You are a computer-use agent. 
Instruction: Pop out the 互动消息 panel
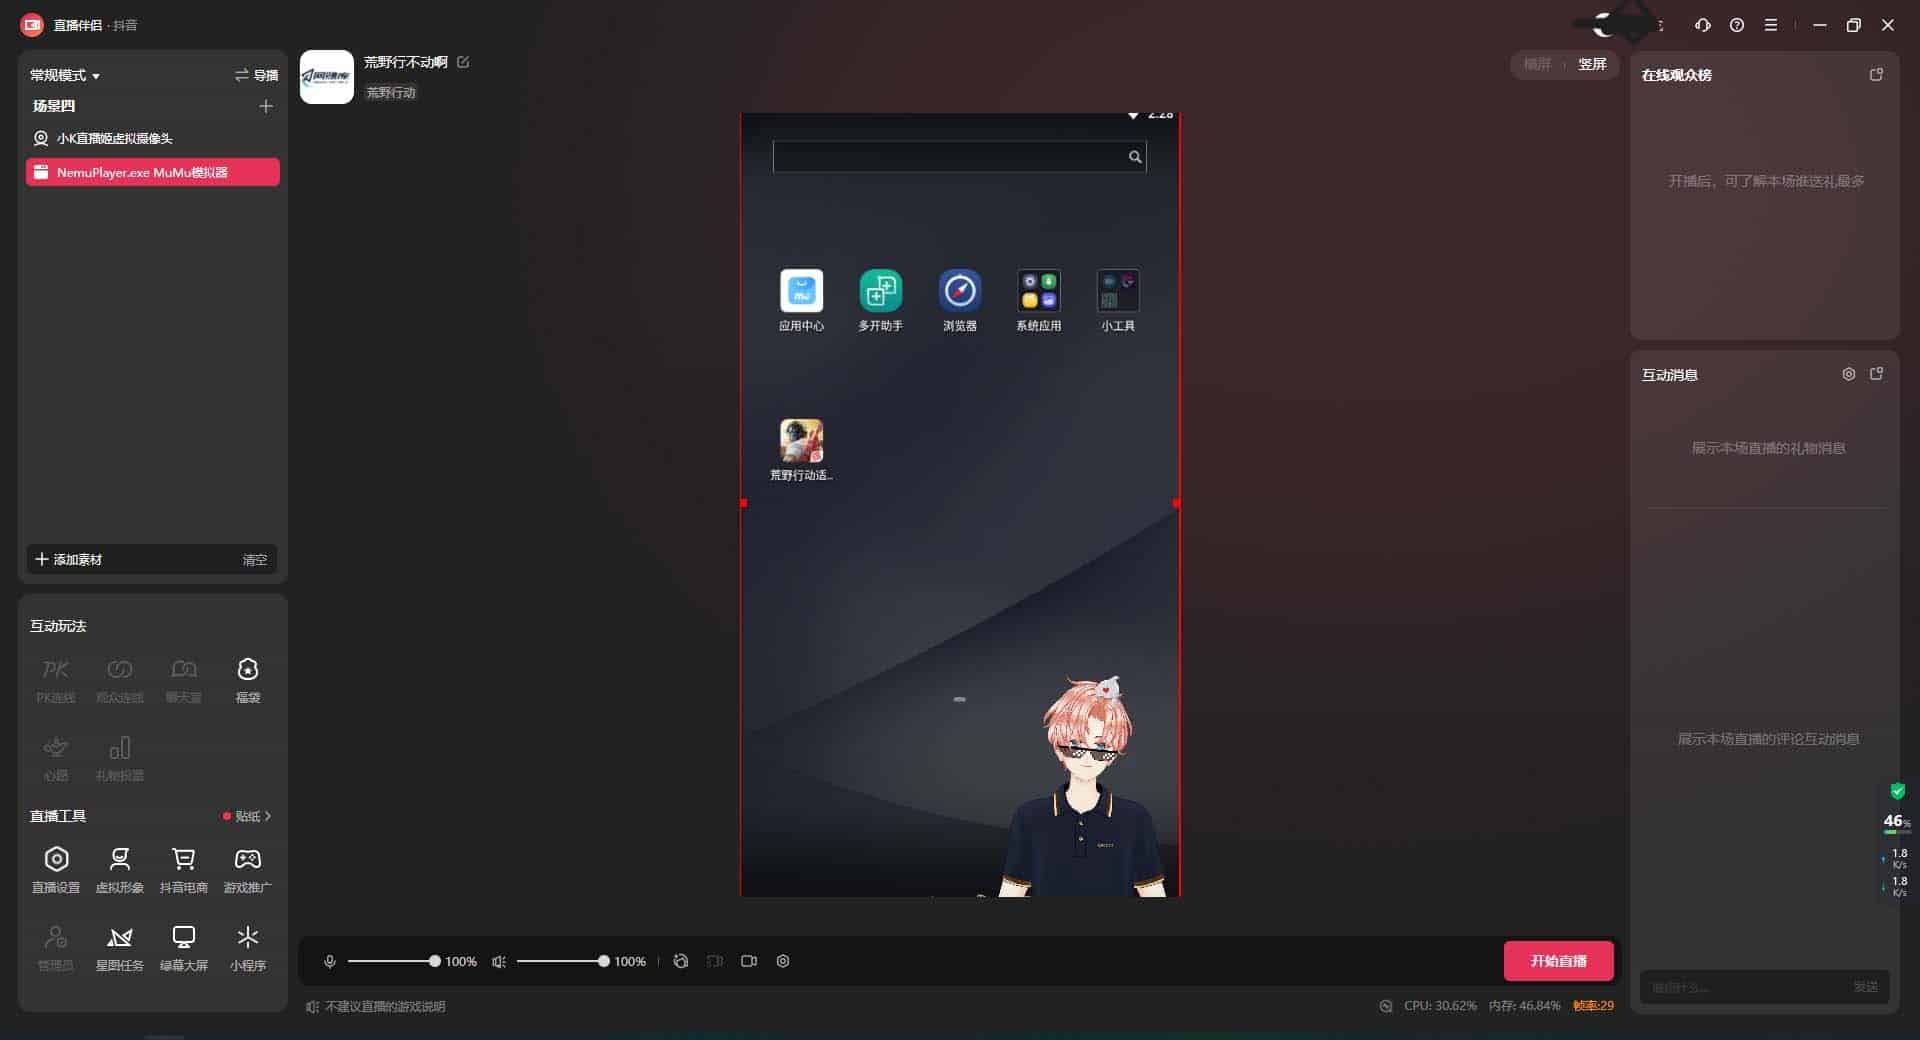coord(1876,374)
